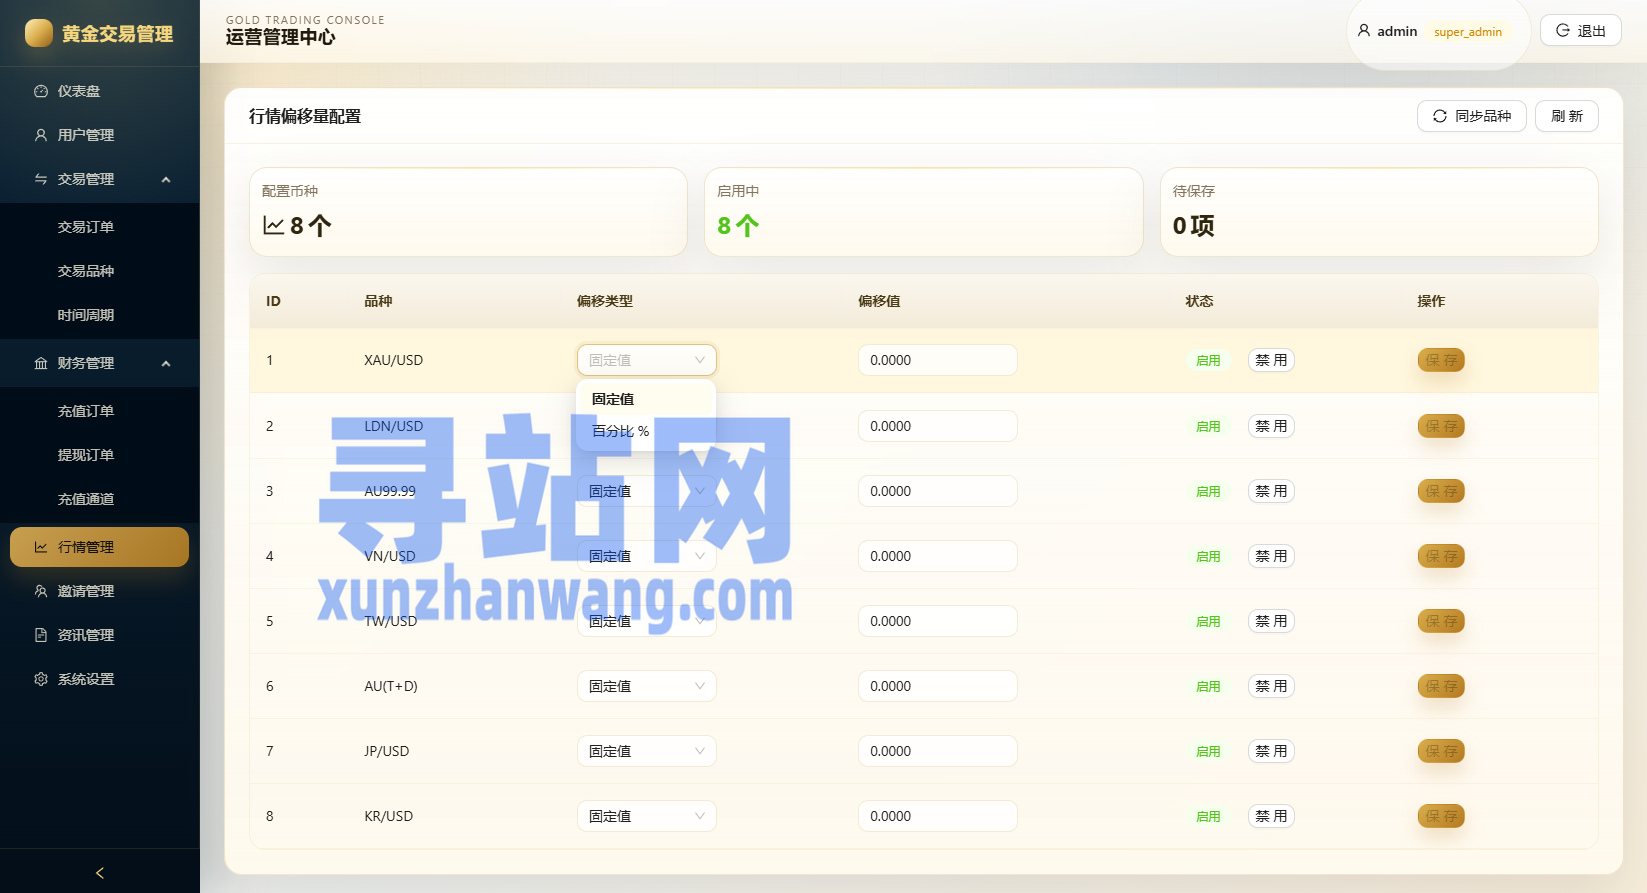Image resolution: width=1647 pixels, height=893 pixels.
Task: Click the 同步品种 sync button
Action: pos(1471,116)
